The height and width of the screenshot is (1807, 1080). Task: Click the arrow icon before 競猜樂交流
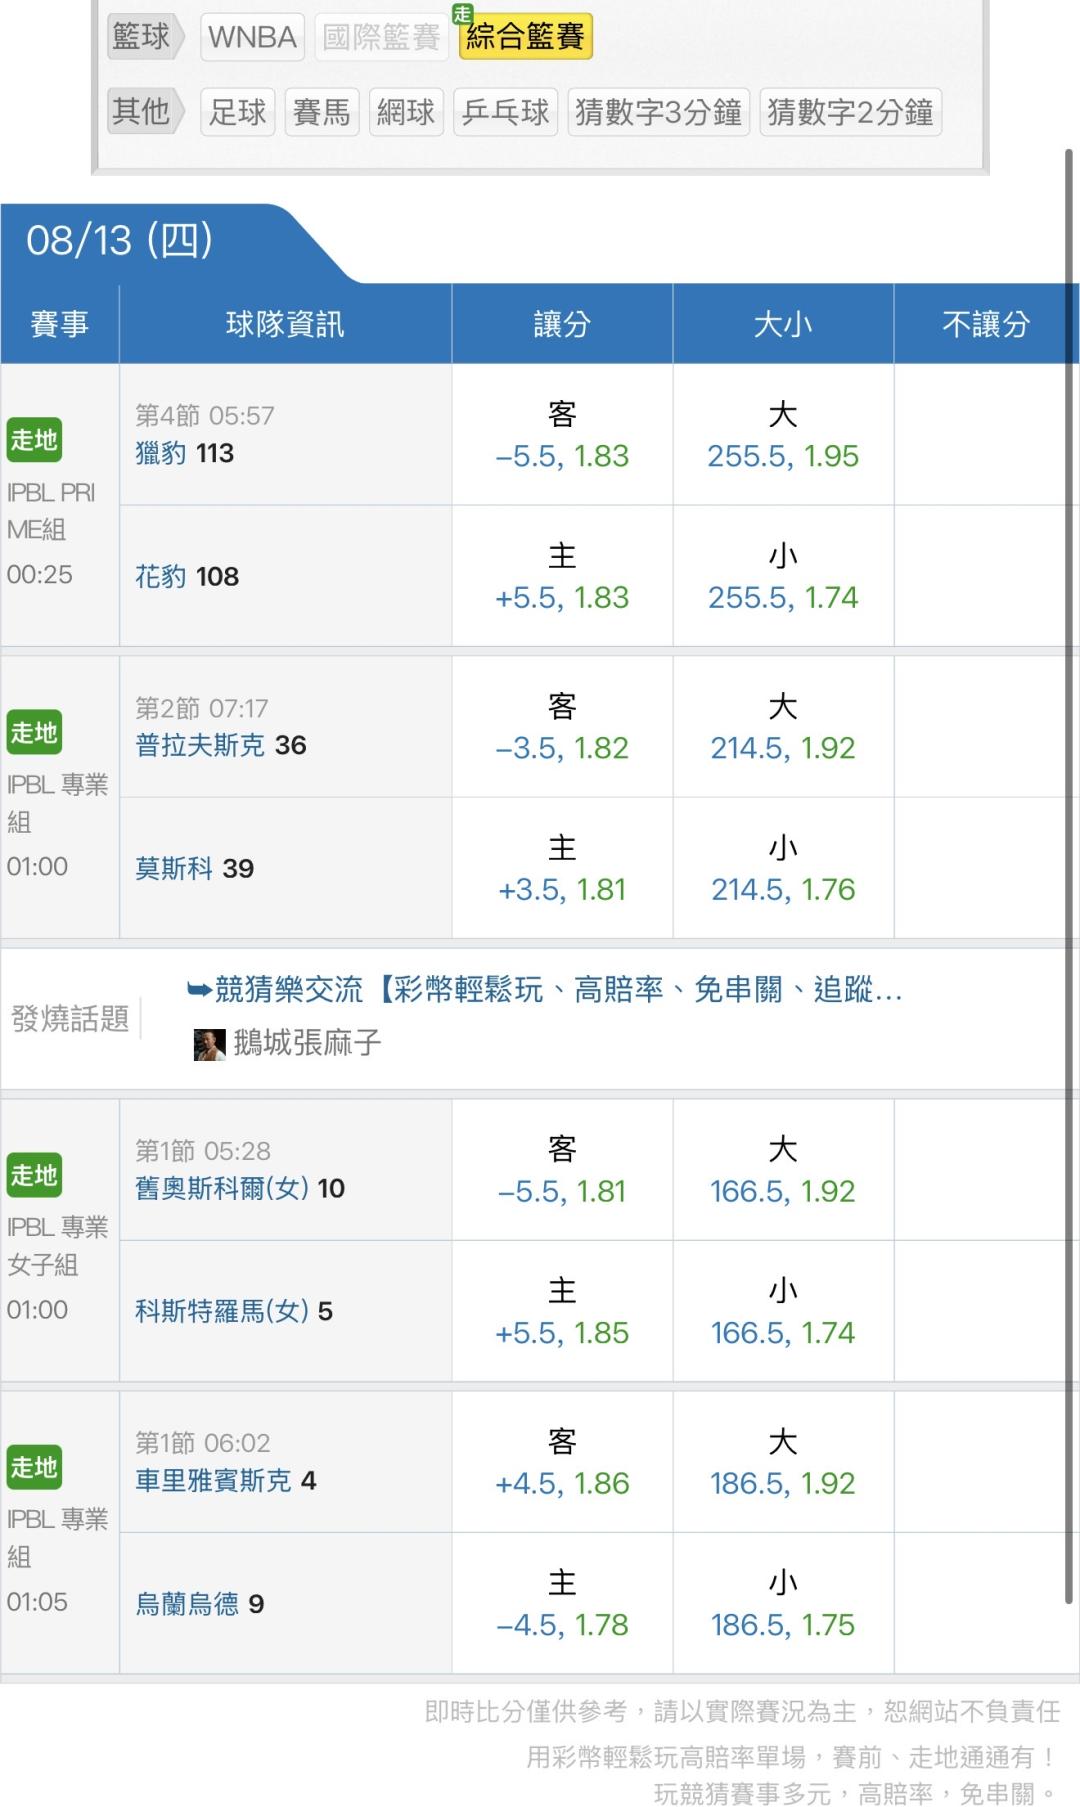(199, 990)
